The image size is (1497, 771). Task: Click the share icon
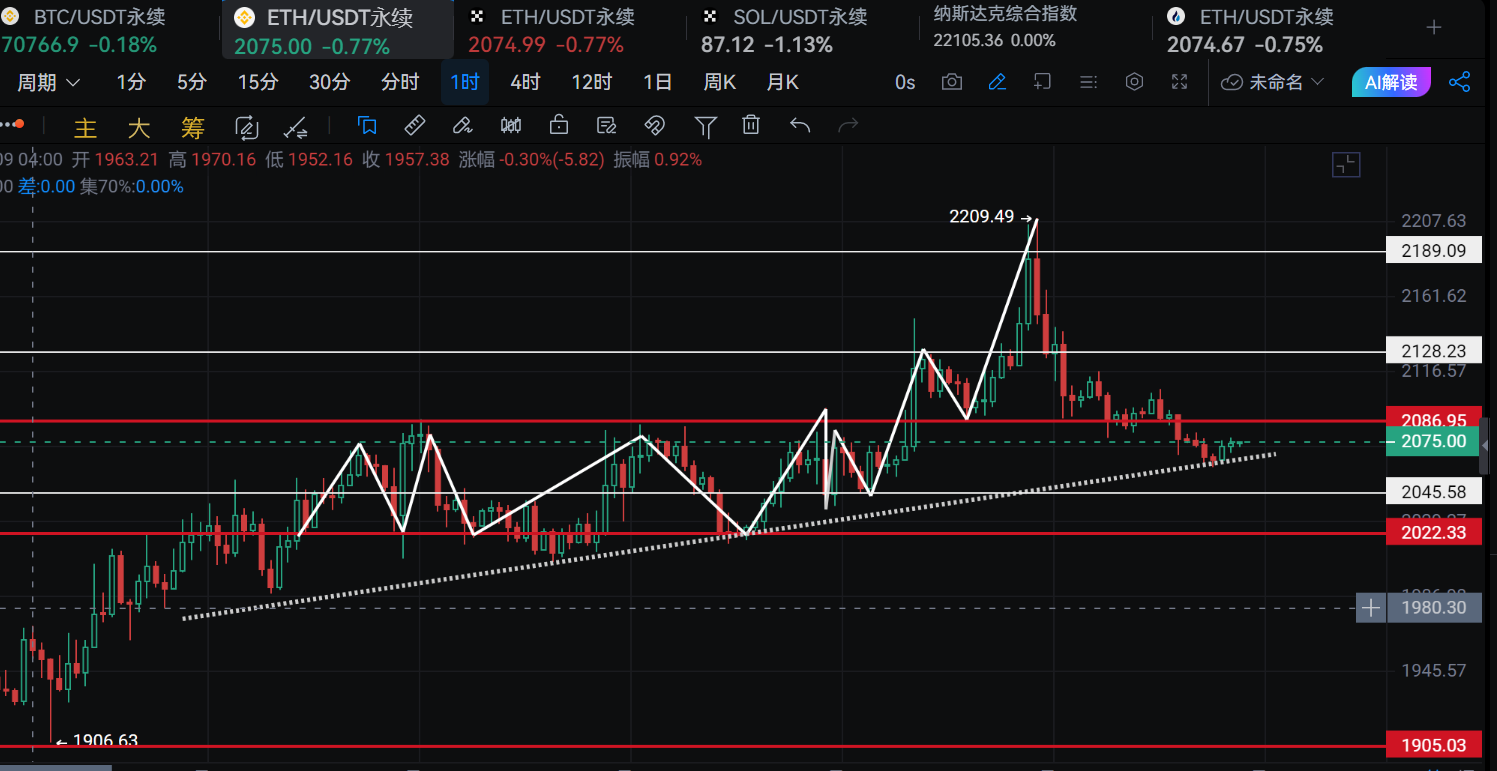1459,82
